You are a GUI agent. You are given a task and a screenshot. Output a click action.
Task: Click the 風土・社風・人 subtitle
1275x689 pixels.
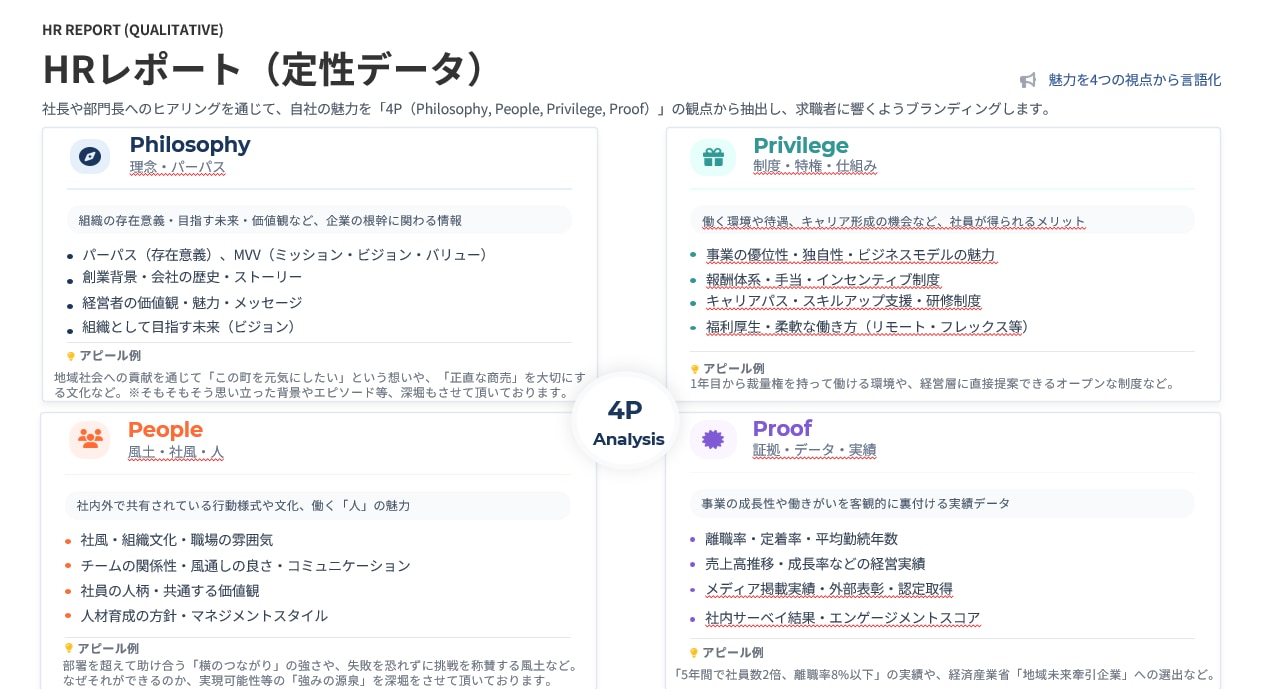point(175,452)
